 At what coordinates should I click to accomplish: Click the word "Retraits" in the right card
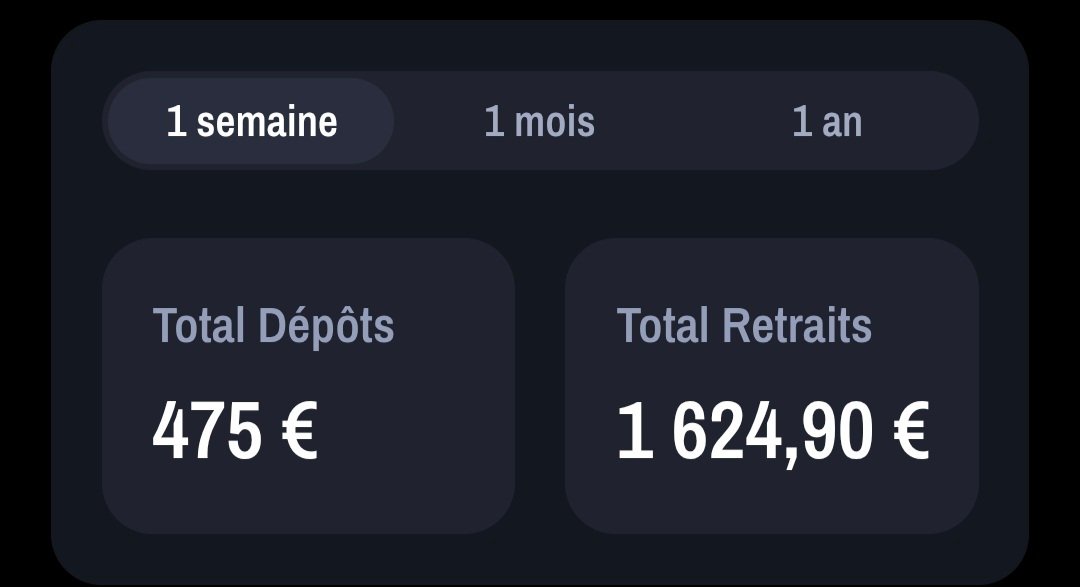click(x=797, y=325)
